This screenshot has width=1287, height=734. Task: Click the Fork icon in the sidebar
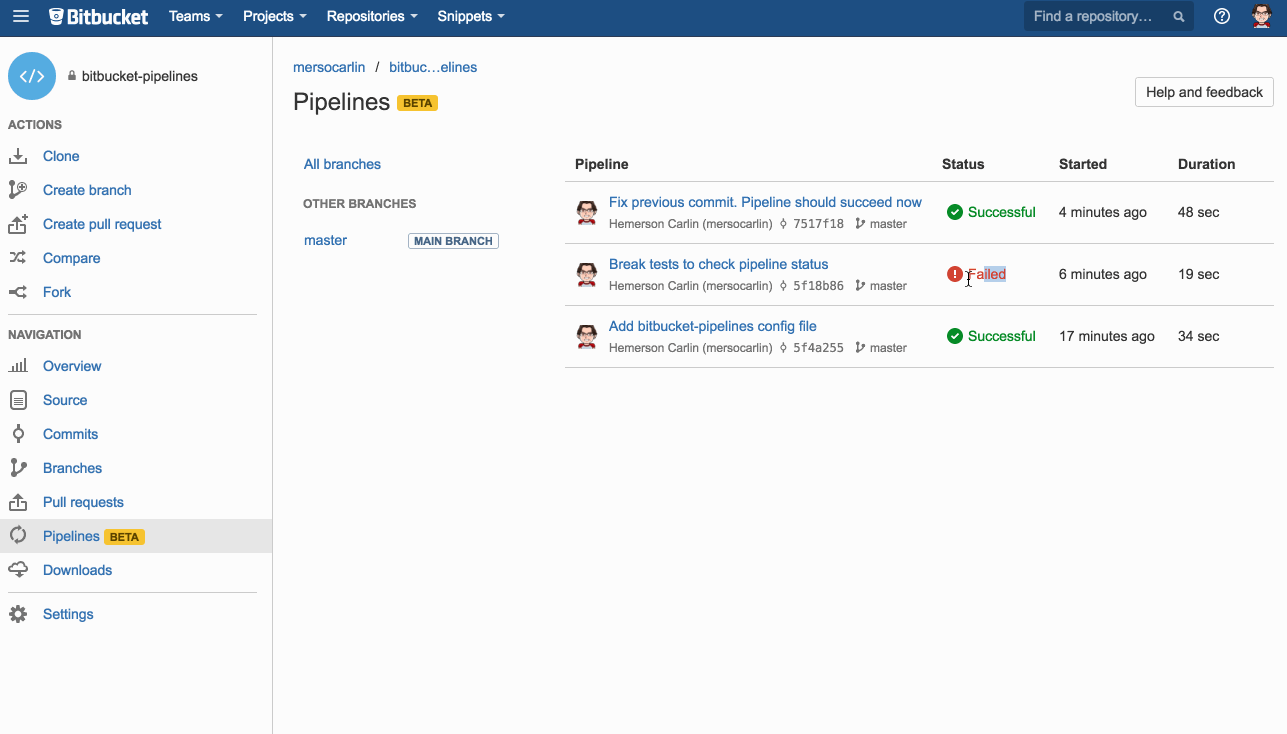tap(18, 292)
